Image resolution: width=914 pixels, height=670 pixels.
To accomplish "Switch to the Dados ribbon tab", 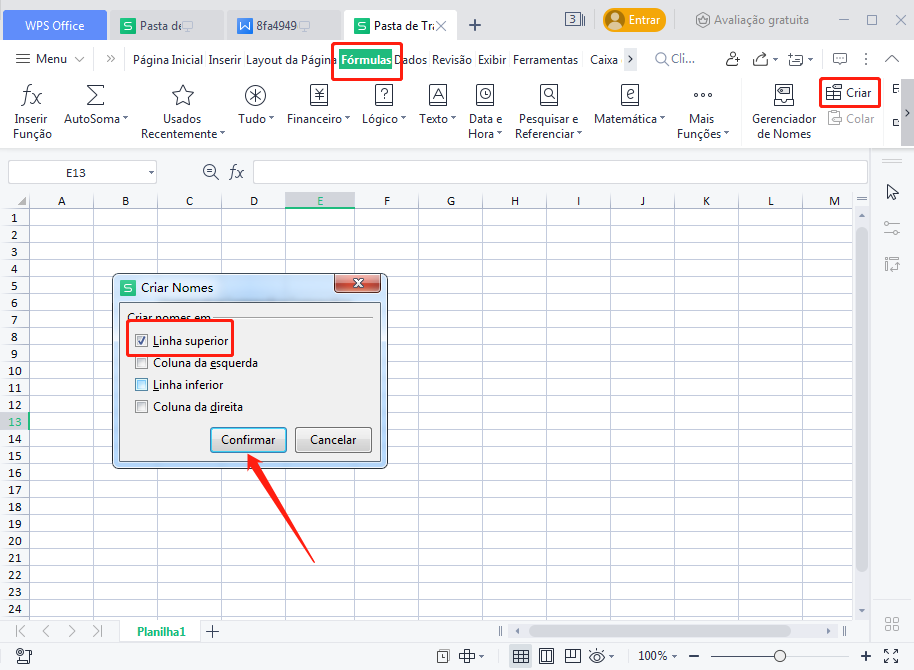I will (411, 60).
